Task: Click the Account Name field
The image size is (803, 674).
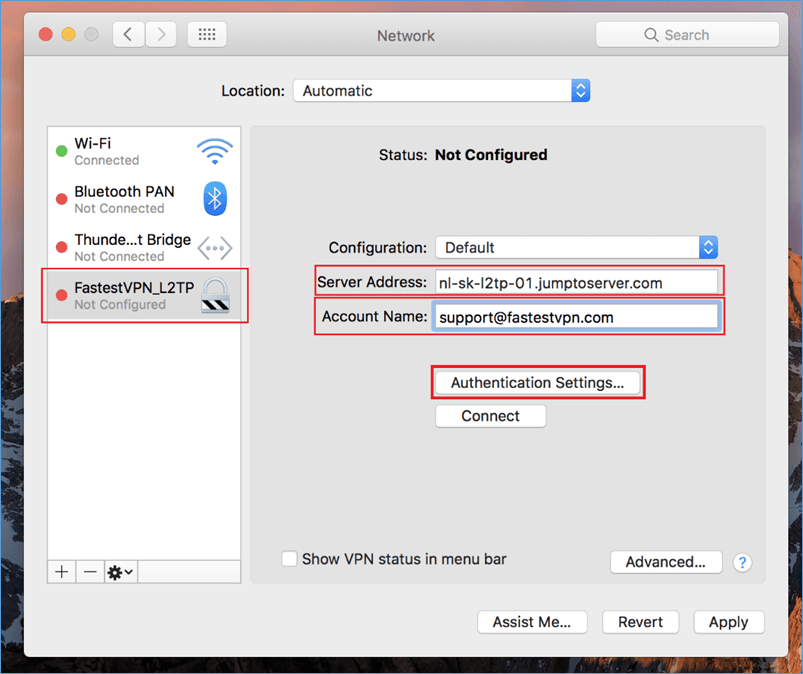Action: tap(576, 317)
